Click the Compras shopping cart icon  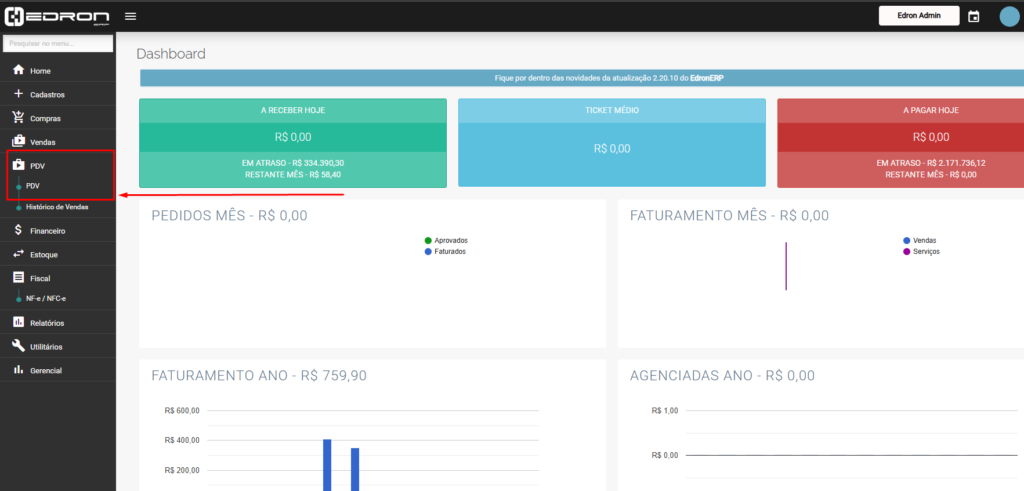tap(18, 118)
